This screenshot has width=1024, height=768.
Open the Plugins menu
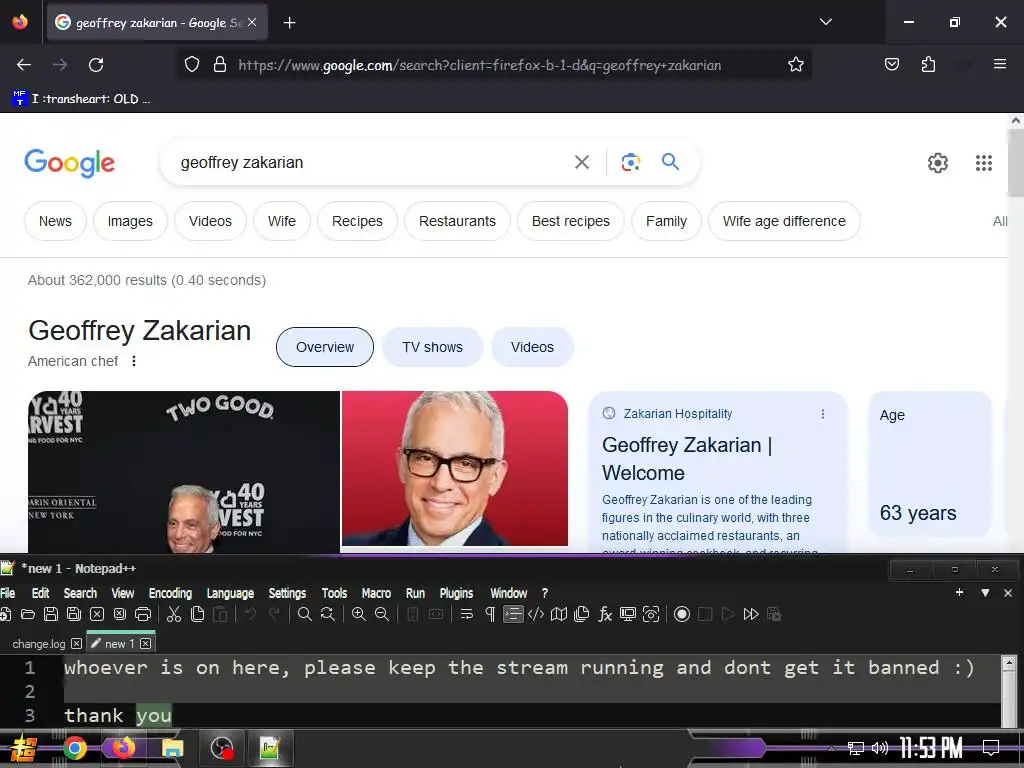coord(456,593)
